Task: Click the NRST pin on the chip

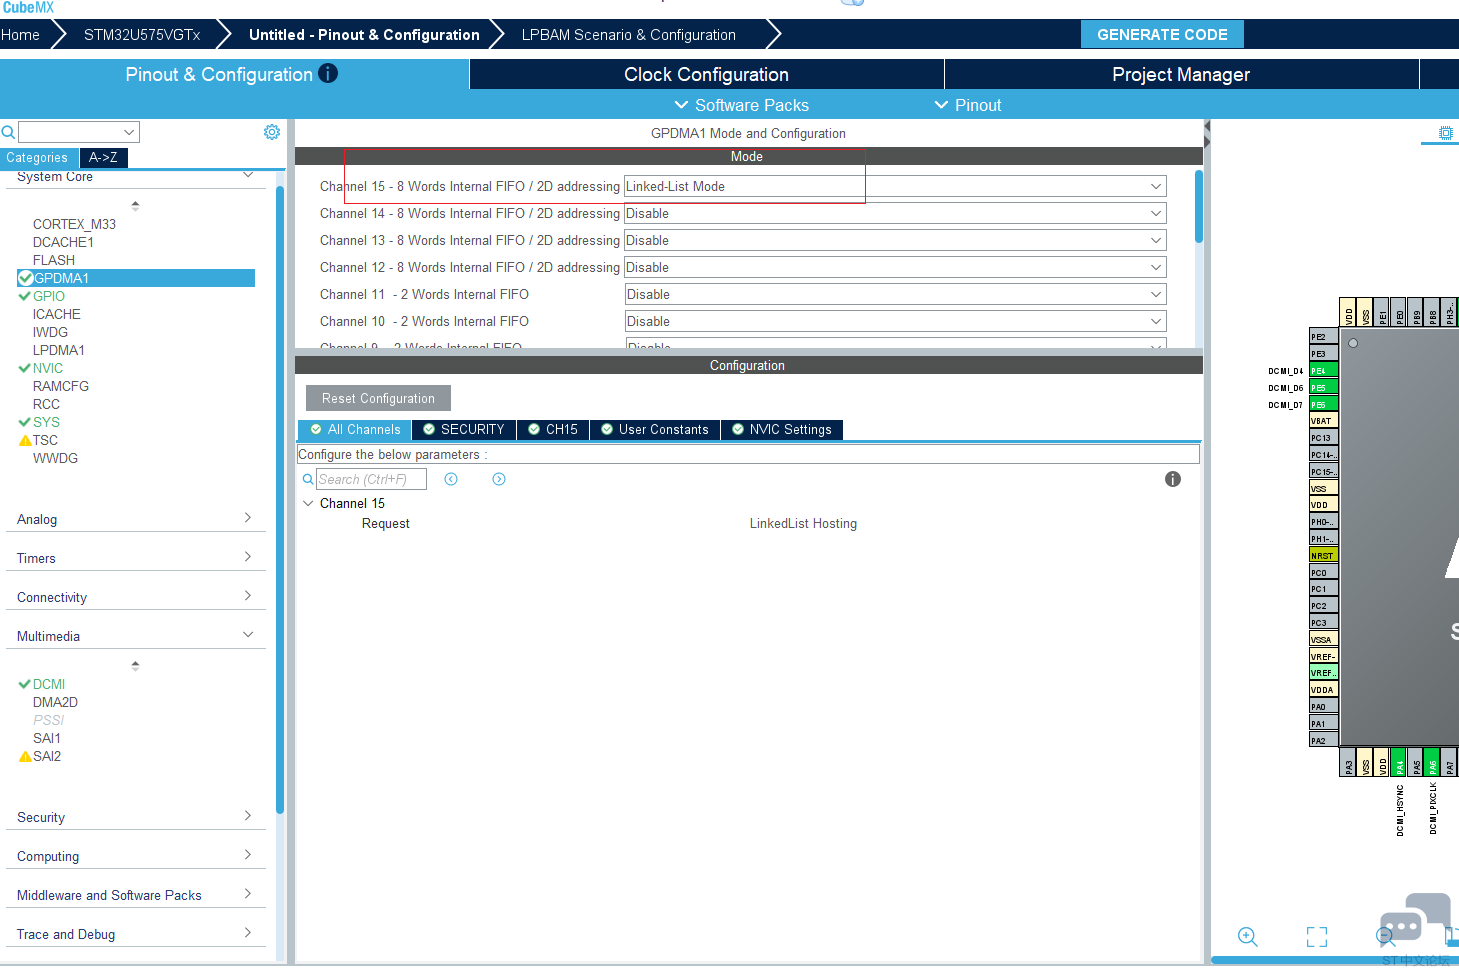Action: 1324,555
